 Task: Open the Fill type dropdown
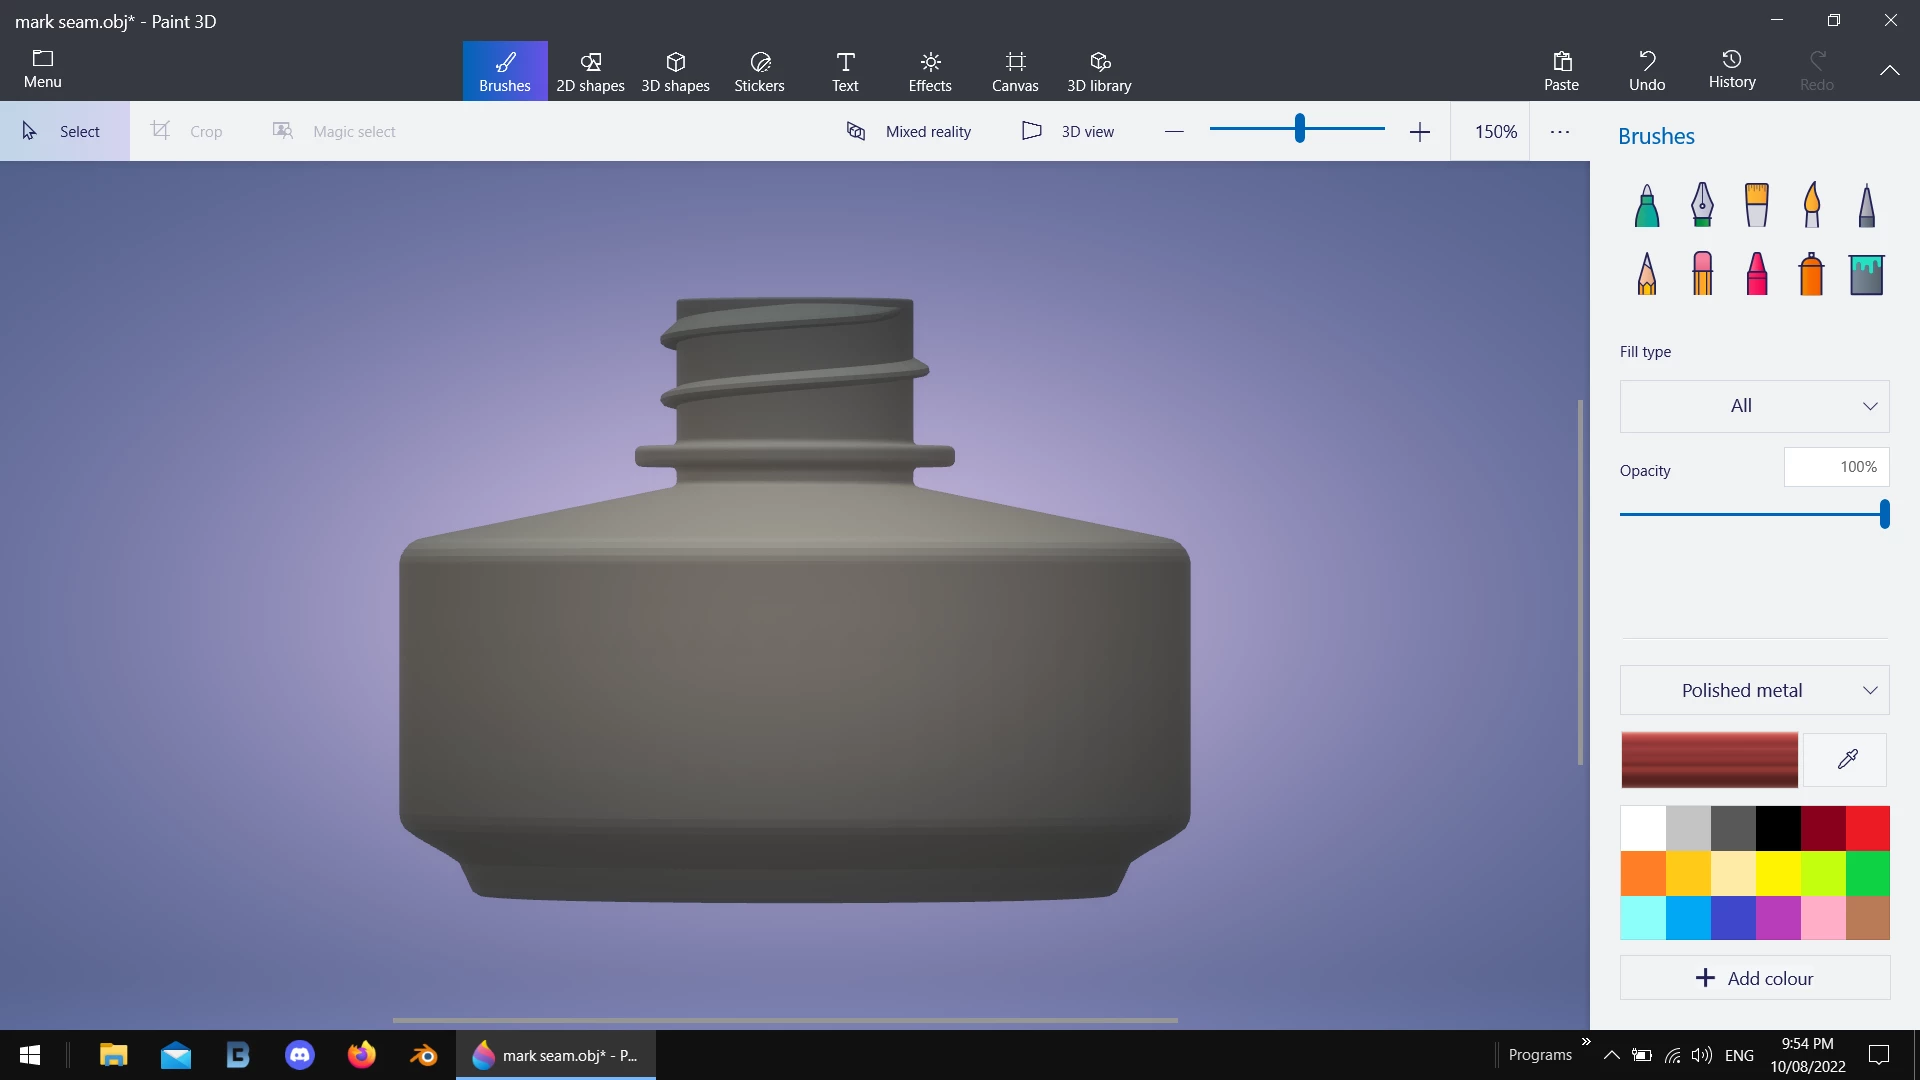[x=1754, y=406]
